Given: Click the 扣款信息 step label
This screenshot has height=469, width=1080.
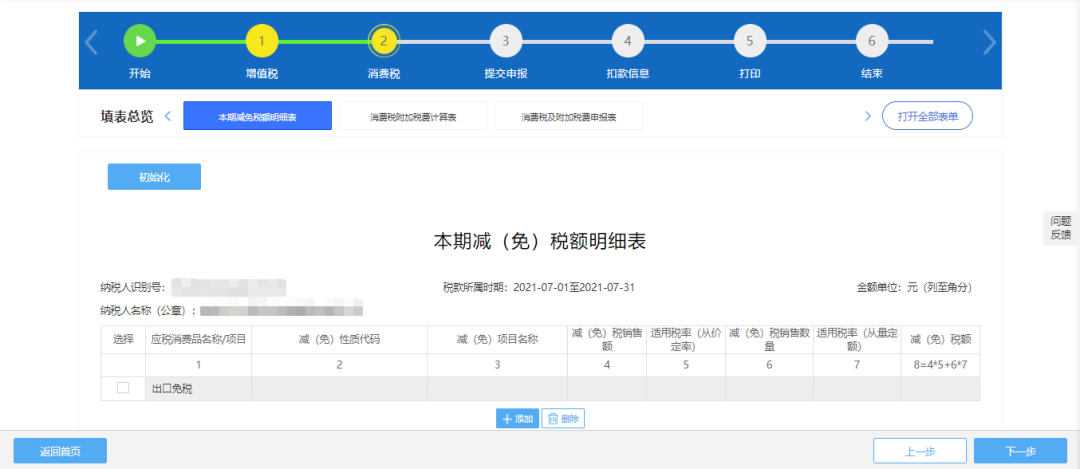Looking at the screenshot, I should [x=627, y=74].
